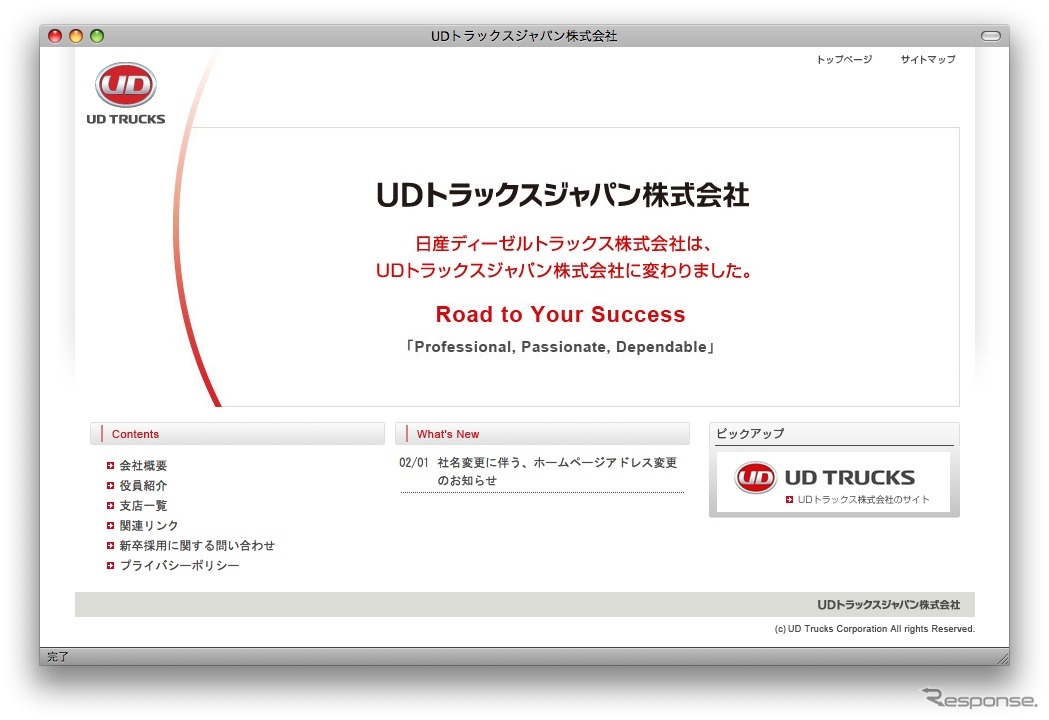Viewport: 1049px width, 720px height.
Task: Click red arrow bullet beside 関連リンク
Action: click(x=110, y=526)
